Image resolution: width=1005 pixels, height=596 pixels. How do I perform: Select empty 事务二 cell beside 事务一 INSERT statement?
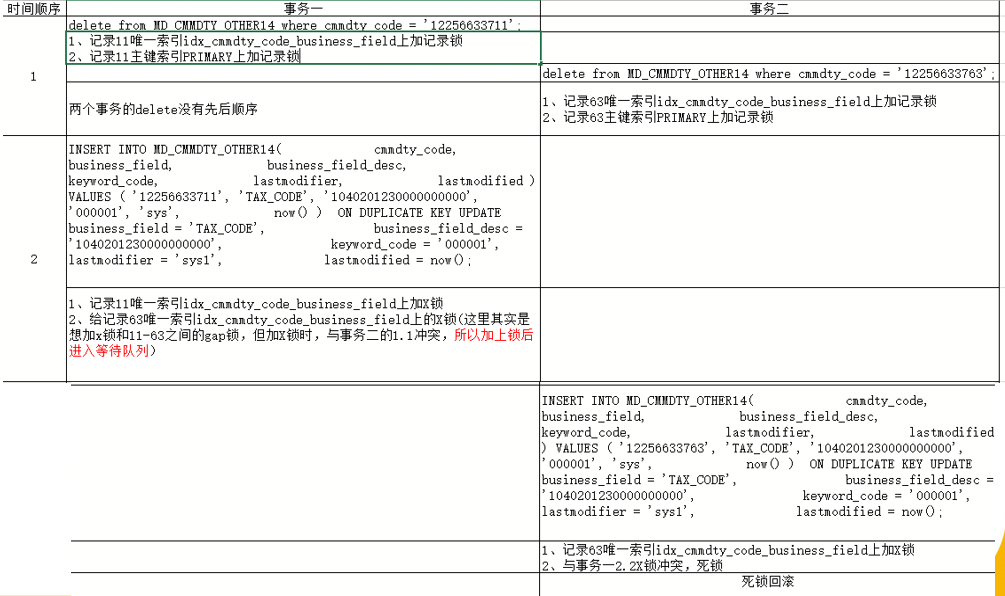click(x=769, y=212)
